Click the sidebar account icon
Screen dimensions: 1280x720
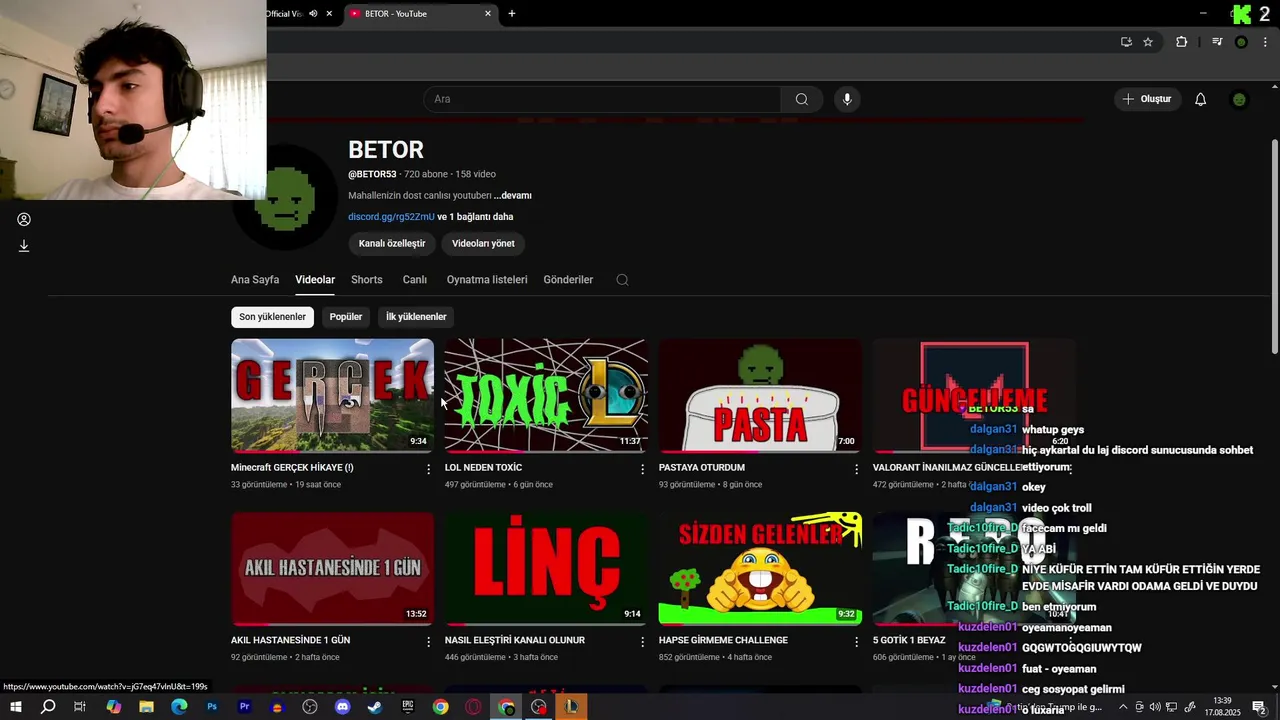(24, 220)
